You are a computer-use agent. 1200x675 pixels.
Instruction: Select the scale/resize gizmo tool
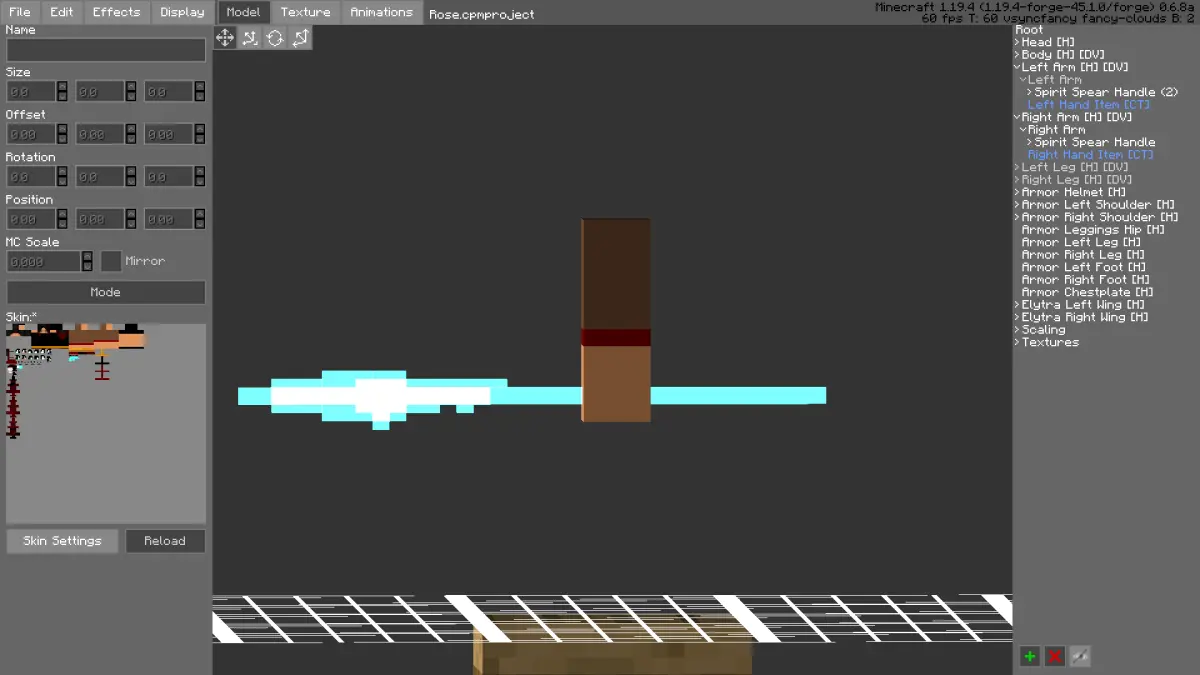pyautogui.click(x=300, y=38)
